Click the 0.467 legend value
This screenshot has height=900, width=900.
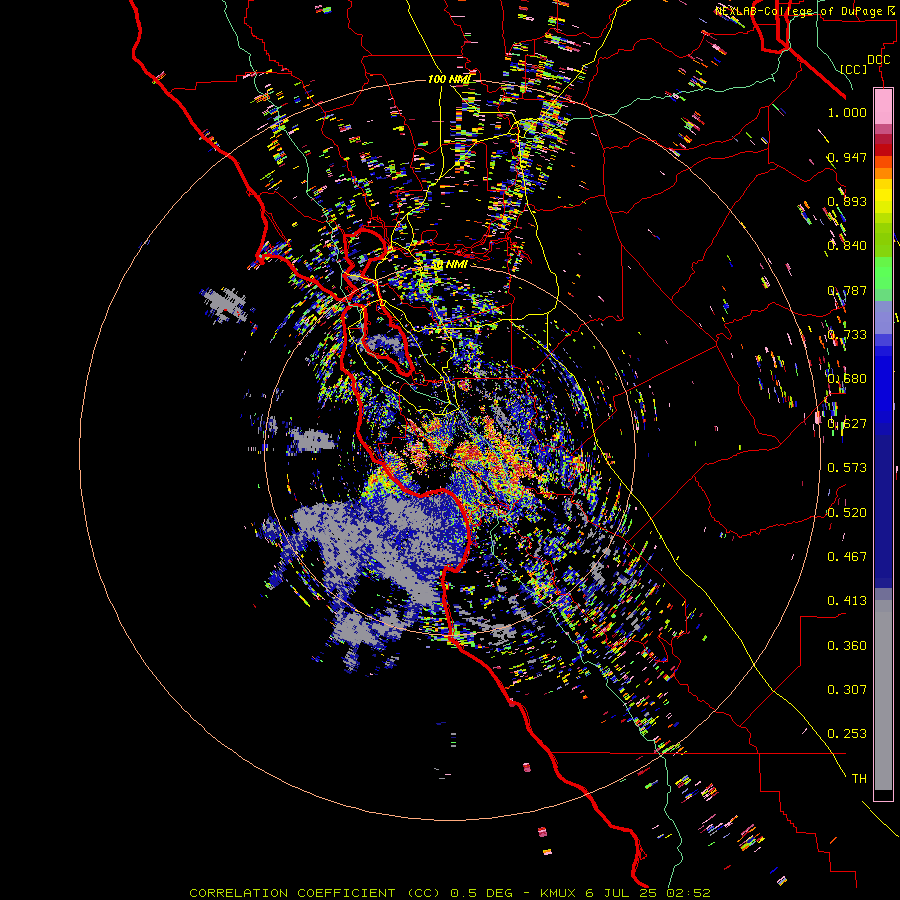847,557
